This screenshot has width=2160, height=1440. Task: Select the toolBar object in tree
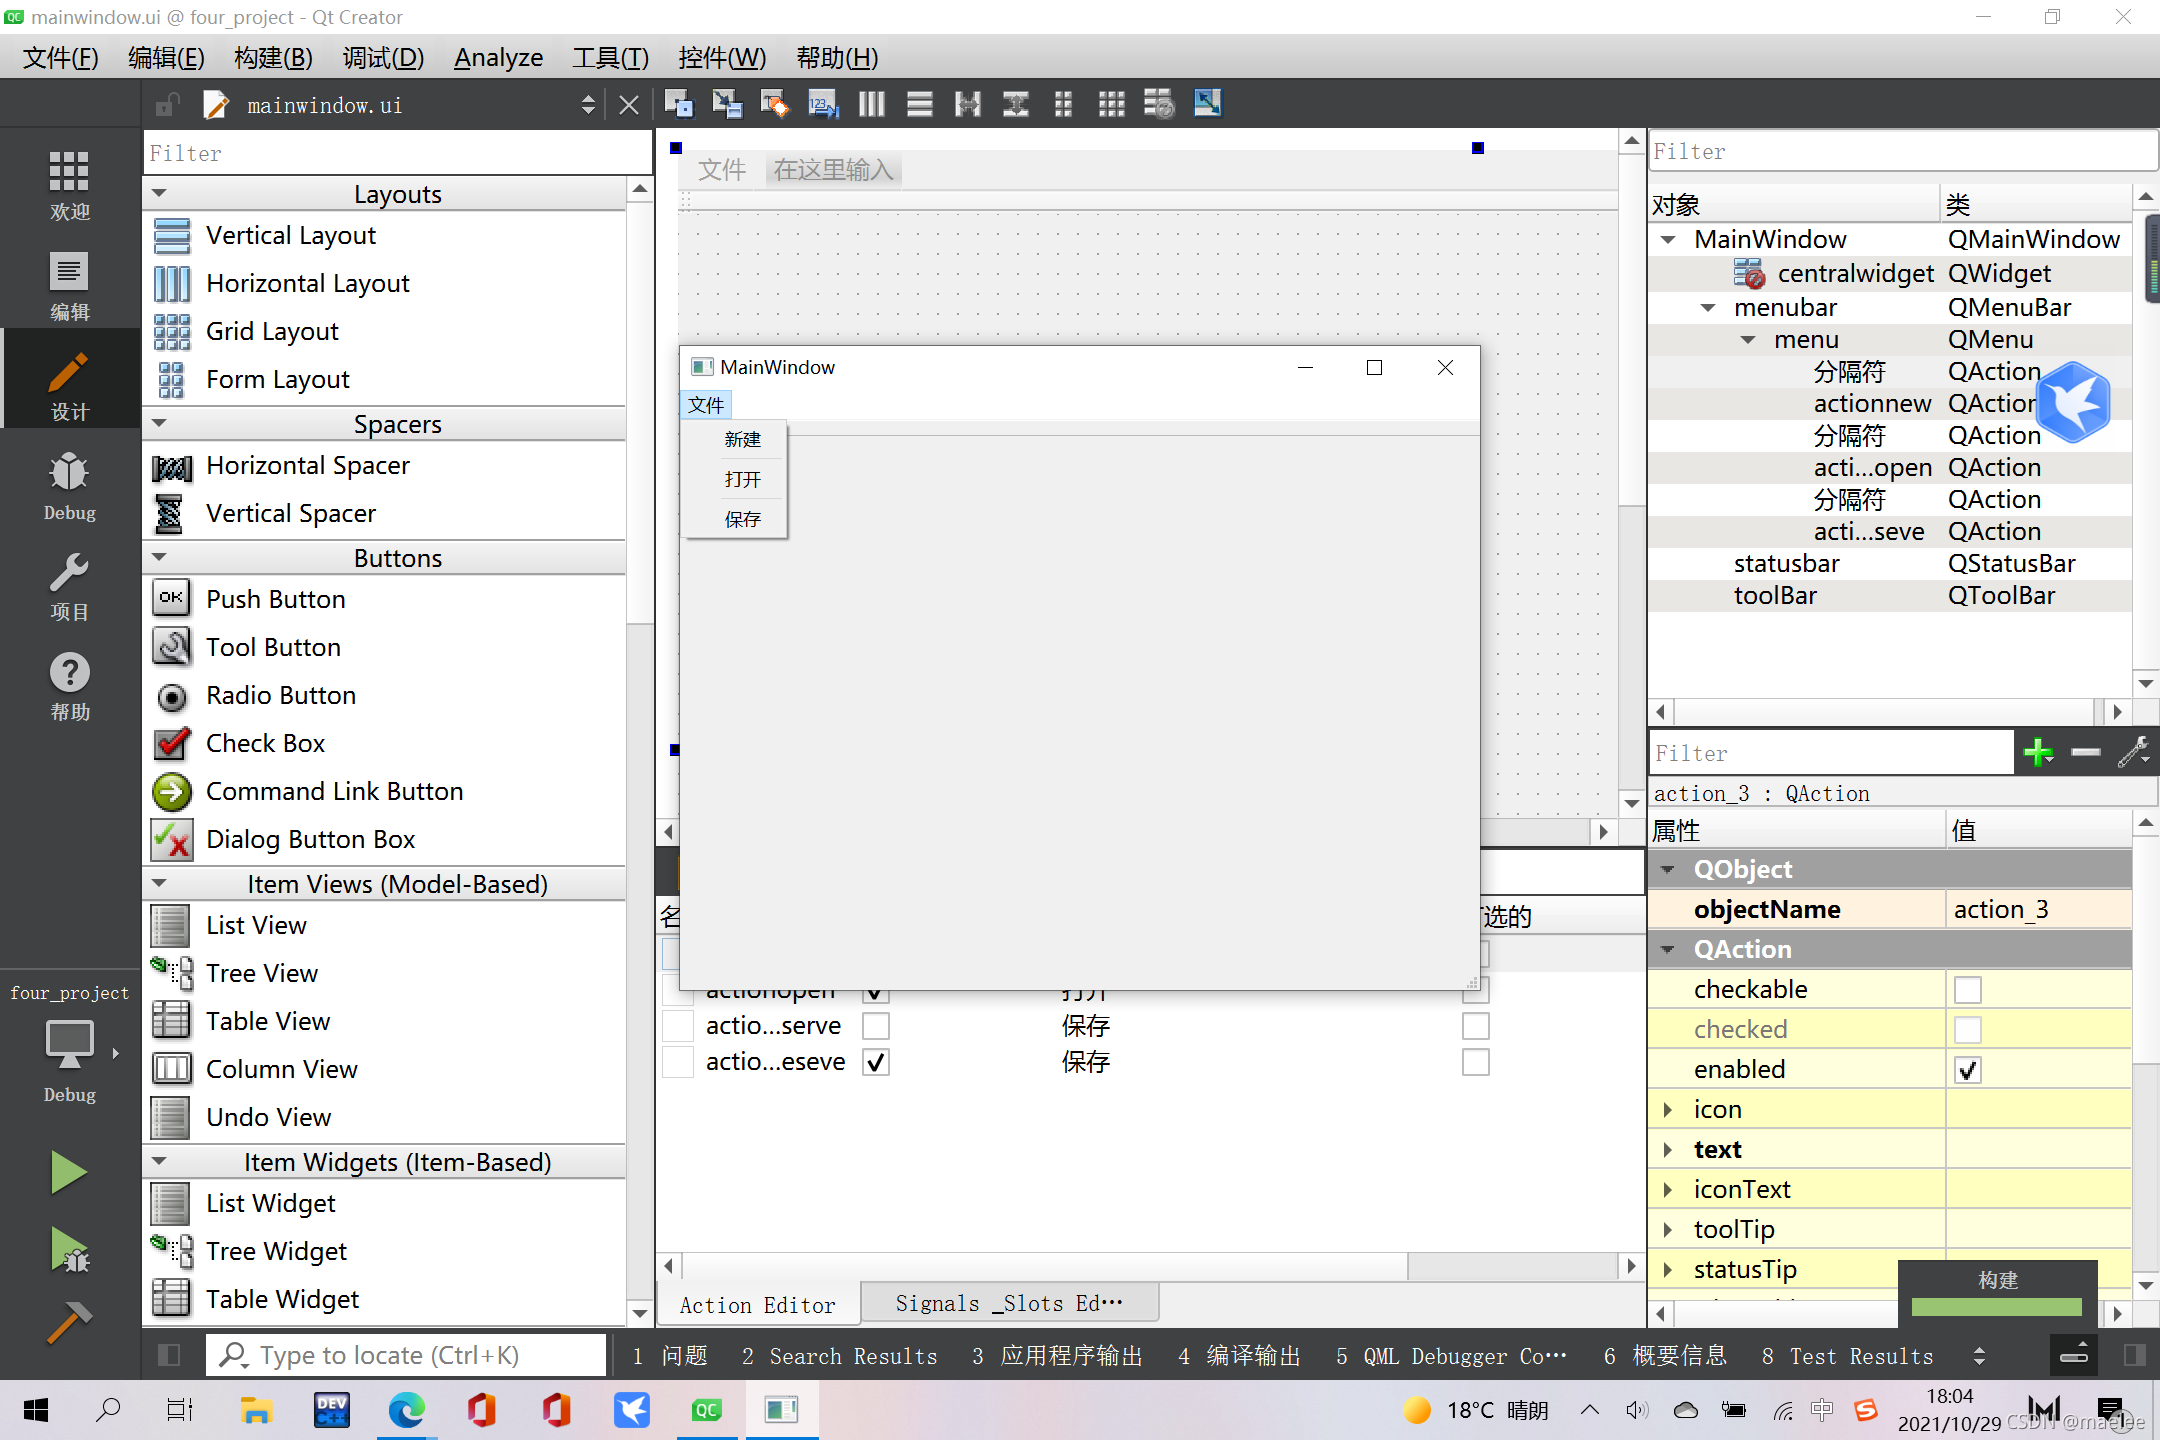point(1775,596)
